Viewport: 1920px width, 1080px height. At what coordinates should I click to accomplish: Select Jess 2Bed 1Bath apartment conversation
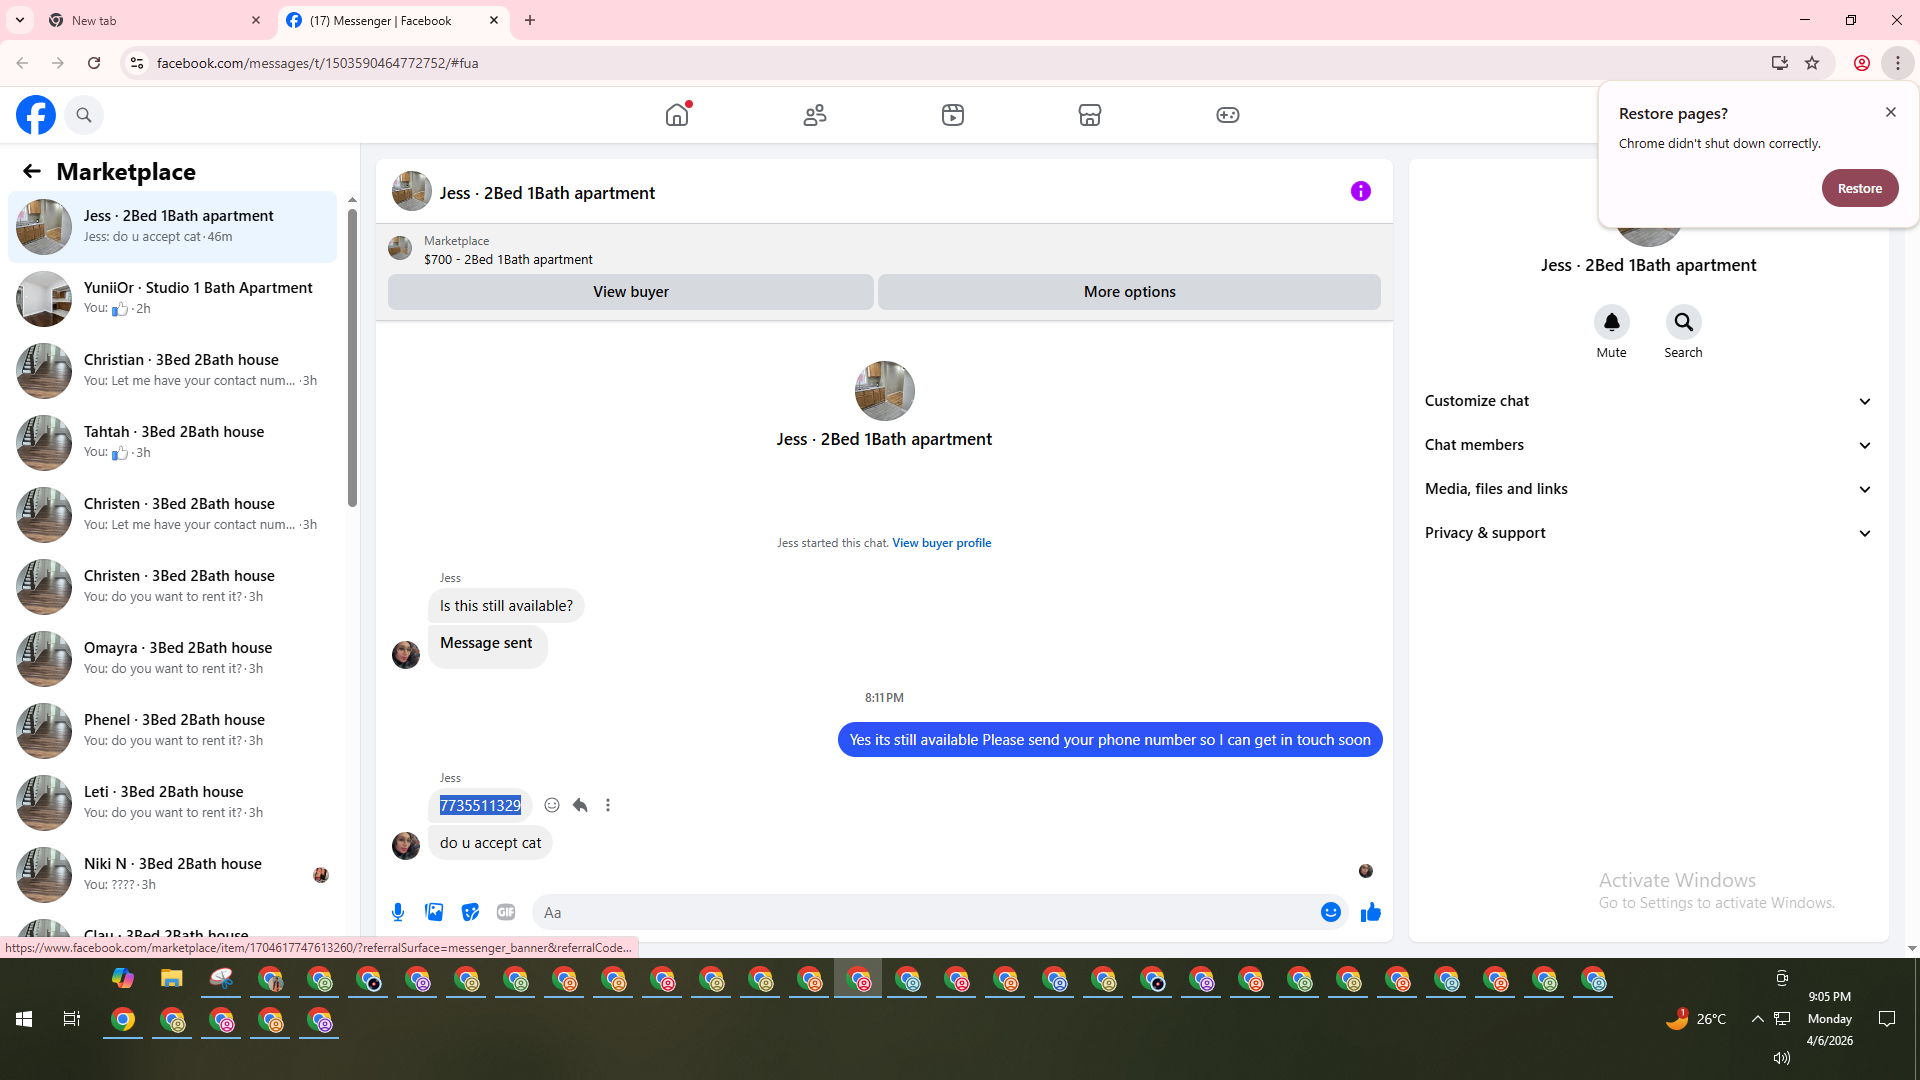click(173, 227)
